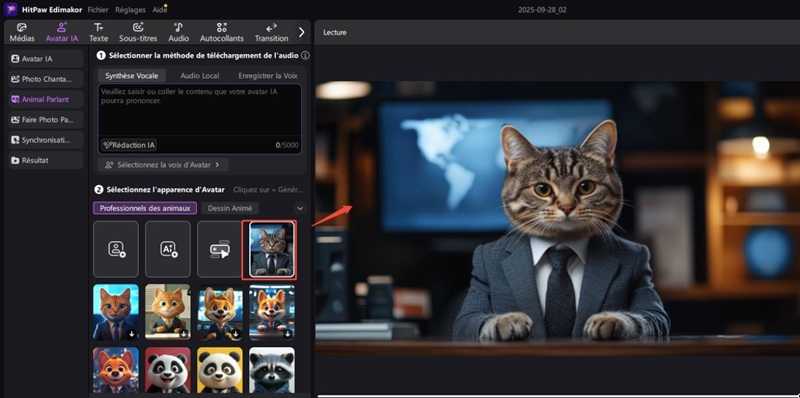
Task: Click the cat preview in Lecture panel
Action: [x=558, y=219]
